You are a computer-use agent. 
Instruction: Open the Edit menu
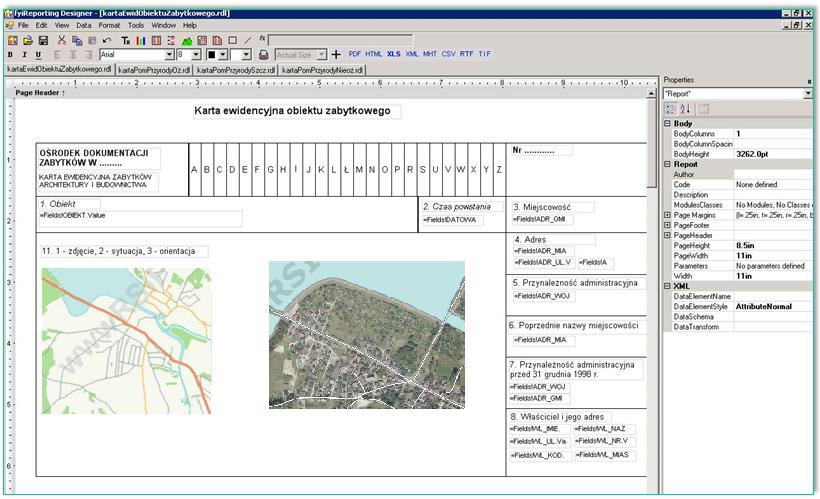[41, 25]
